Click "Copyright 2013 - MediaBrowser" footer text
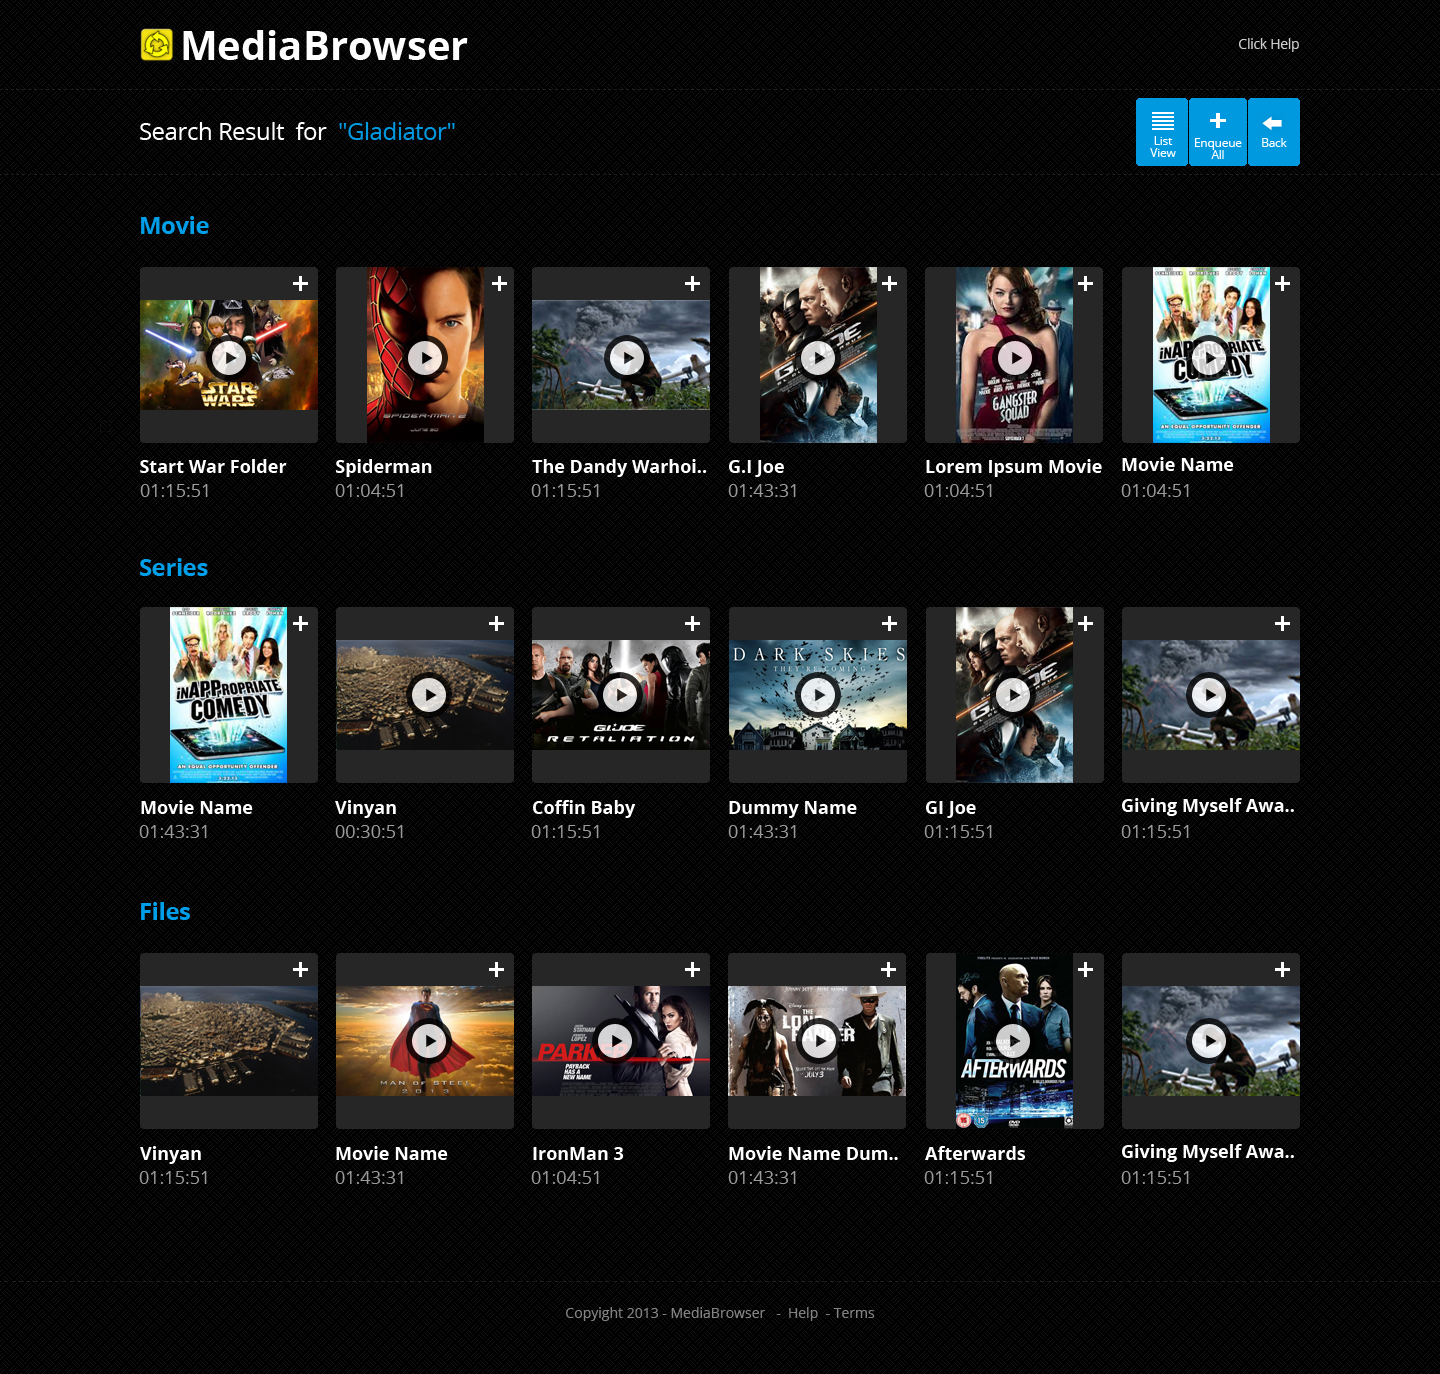This screenshot has width=1440, height=1374. point(665,1313)
